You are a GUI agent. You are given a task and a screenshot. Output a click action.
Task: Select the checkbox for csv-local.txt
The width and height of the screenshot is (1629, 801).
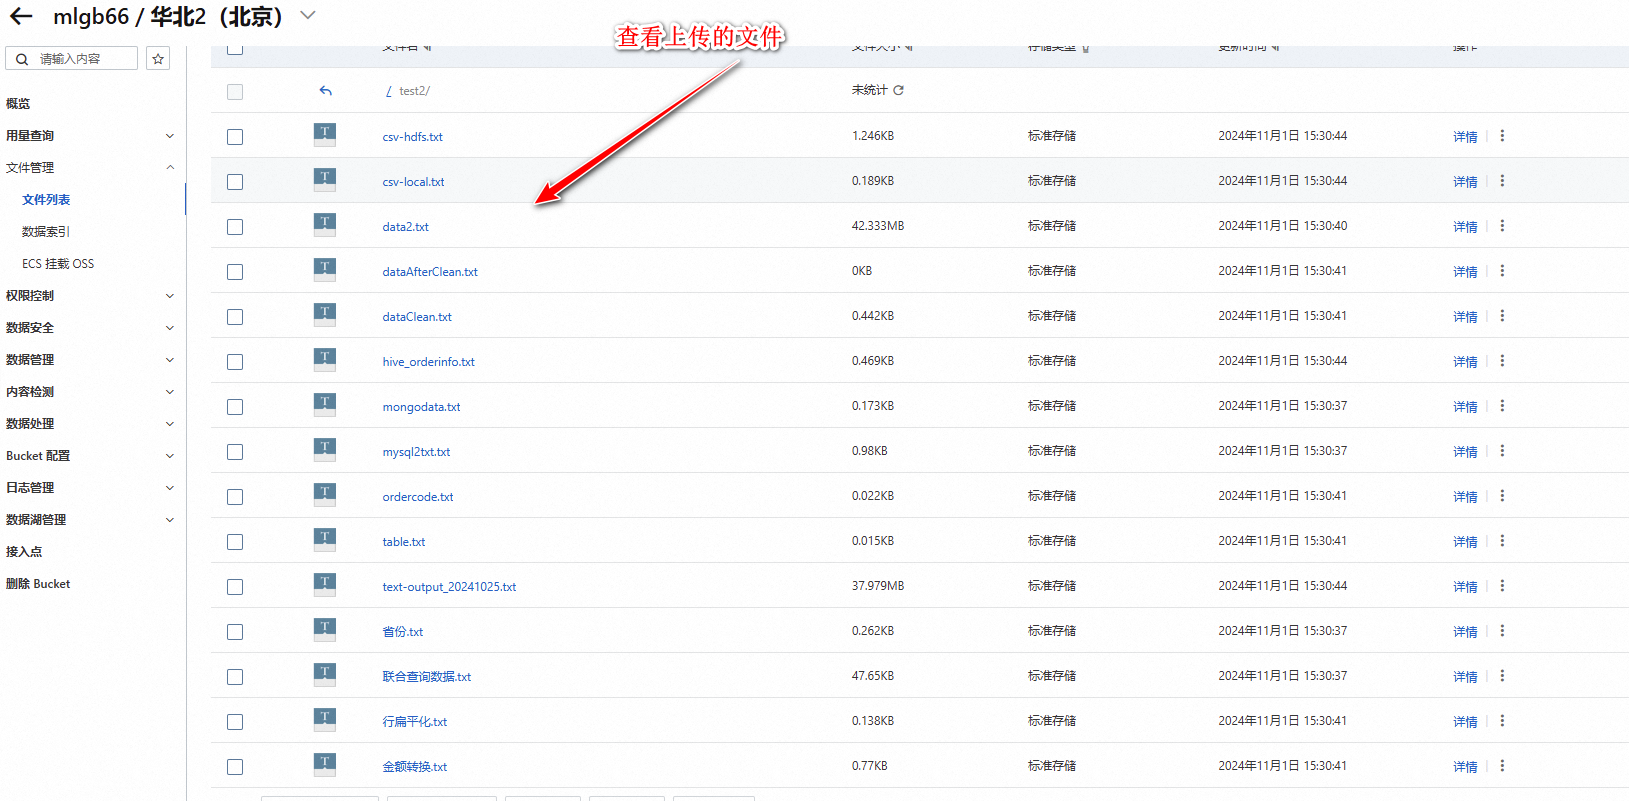[x=235, y=182]
